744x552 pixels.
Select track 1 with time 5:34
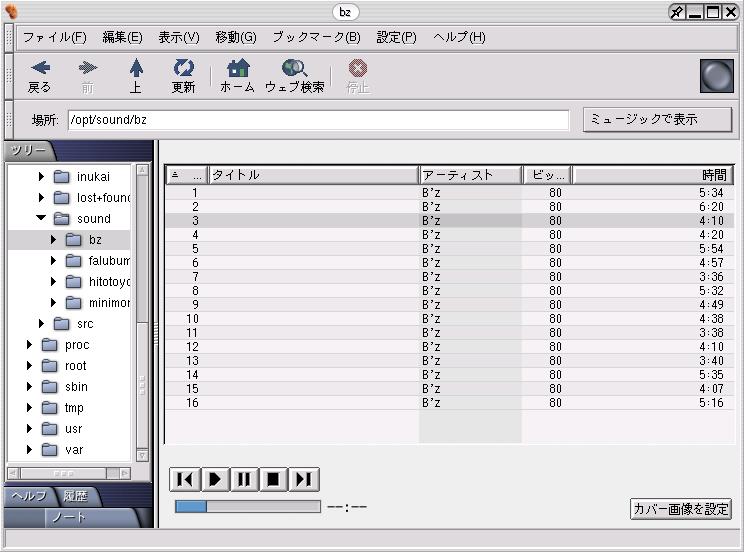449,193
